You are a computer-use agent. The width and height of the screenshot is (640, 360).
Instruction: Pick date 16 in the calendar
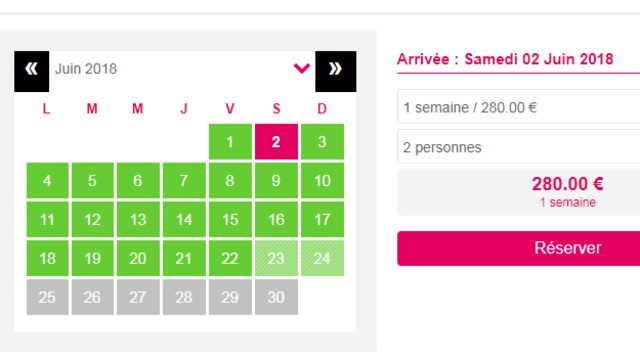tap(276, 219)
